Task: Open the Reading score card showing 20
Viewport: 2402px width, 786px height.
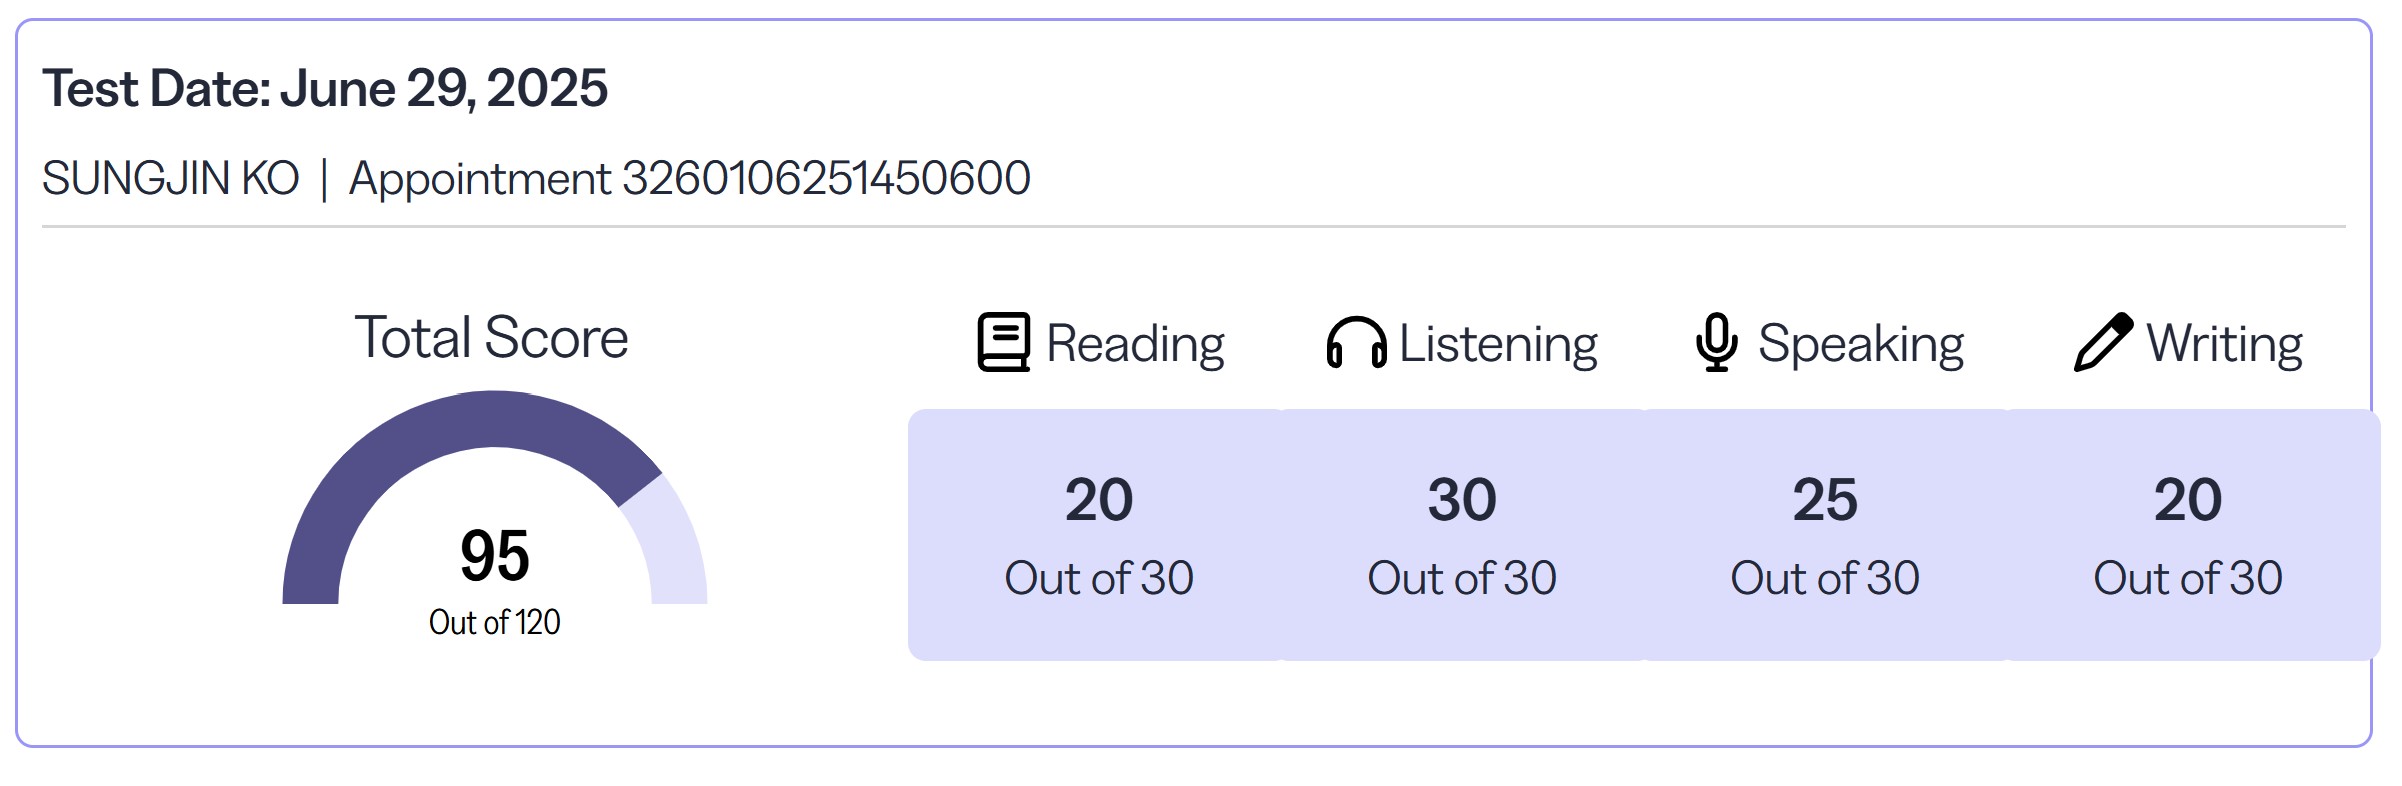Action: (x=1098, y=535)
